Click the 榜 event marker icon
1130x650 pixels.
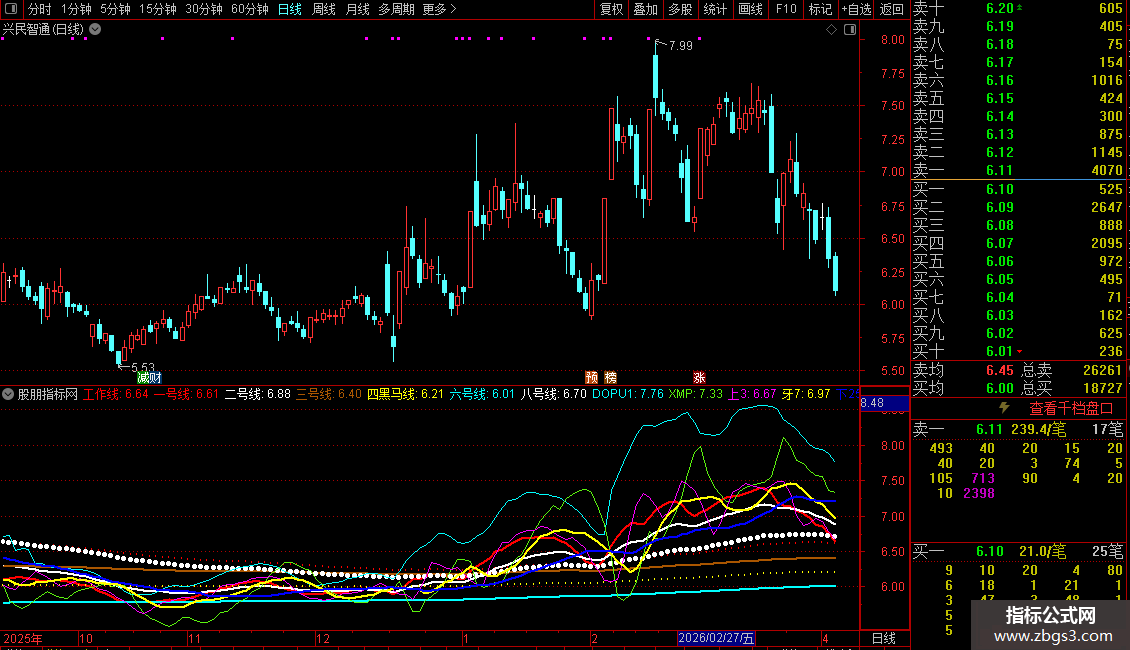point(610,377)
